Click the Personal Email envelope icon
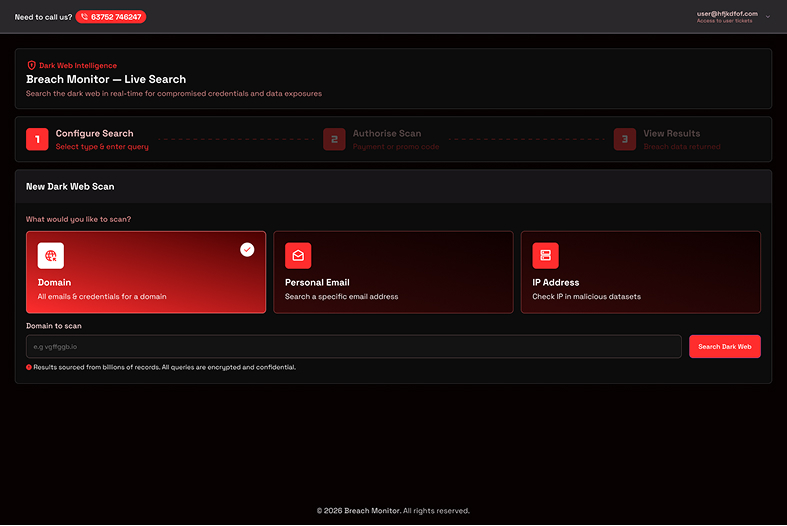This screenshot has height=526, width=787. pos(298,255)
